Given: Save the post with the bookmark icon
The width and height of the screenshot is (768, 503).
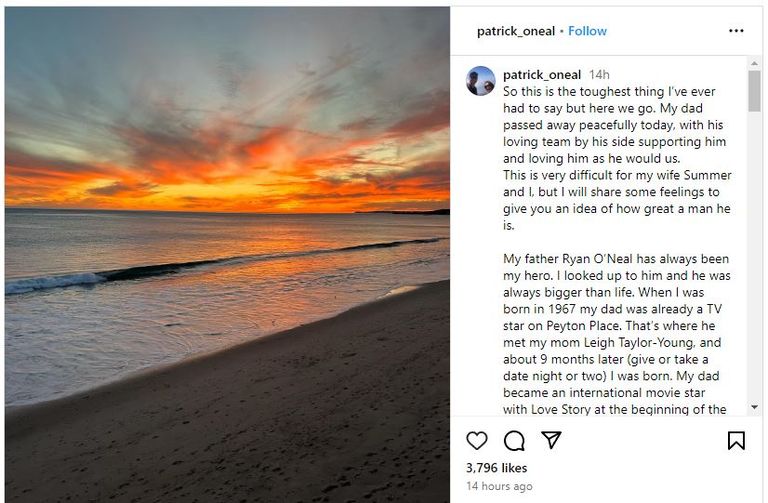Looking at the screenshot, I should [736, 440].
